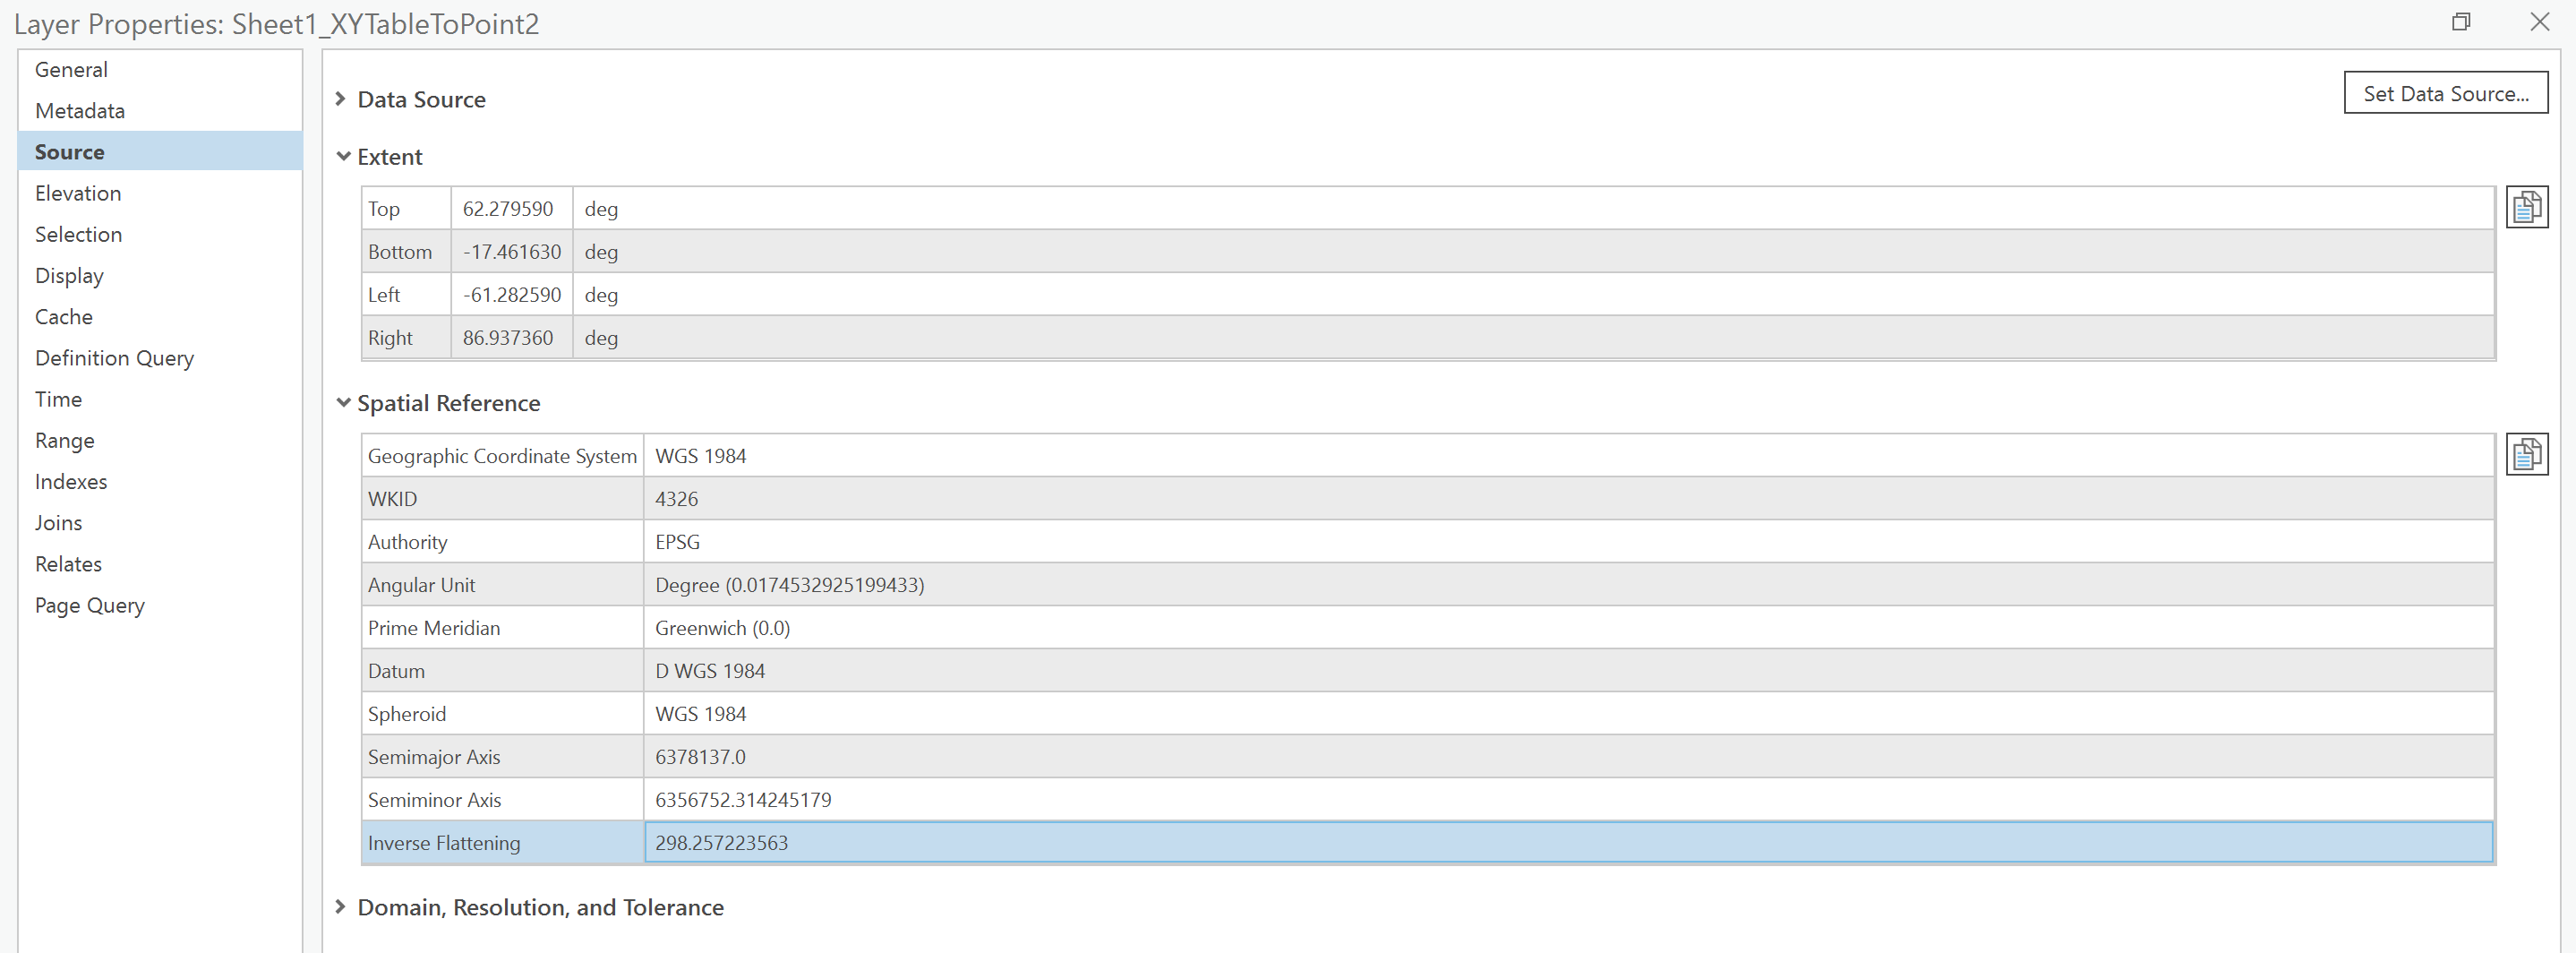Viewport: 2576px width, 953px height.
Task: Expand the Data Source section
Action: [341, 99]
